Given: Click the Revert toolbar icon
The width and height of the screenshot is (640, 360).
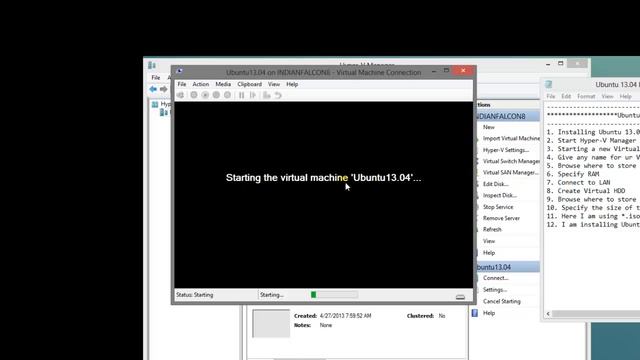Looking at the screenshot, I should pos(278,95).
